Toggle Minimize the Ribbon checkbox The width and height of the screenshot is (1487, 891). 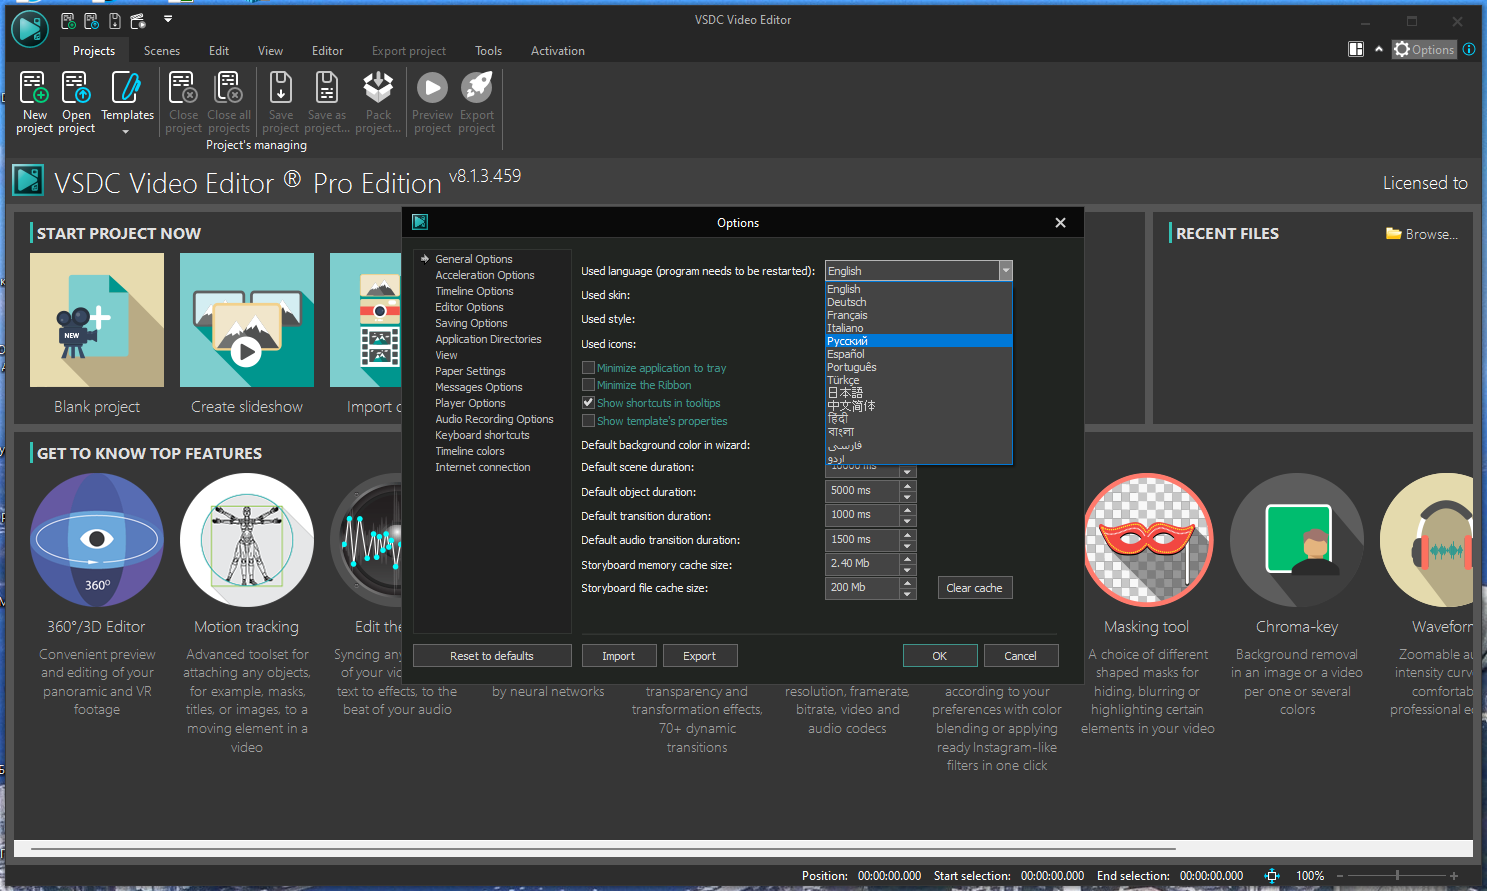(589, 385)
